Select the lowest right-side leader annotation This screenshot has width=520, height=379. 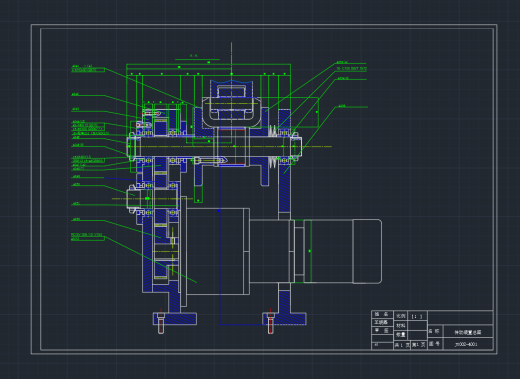(x=342, y=106)
